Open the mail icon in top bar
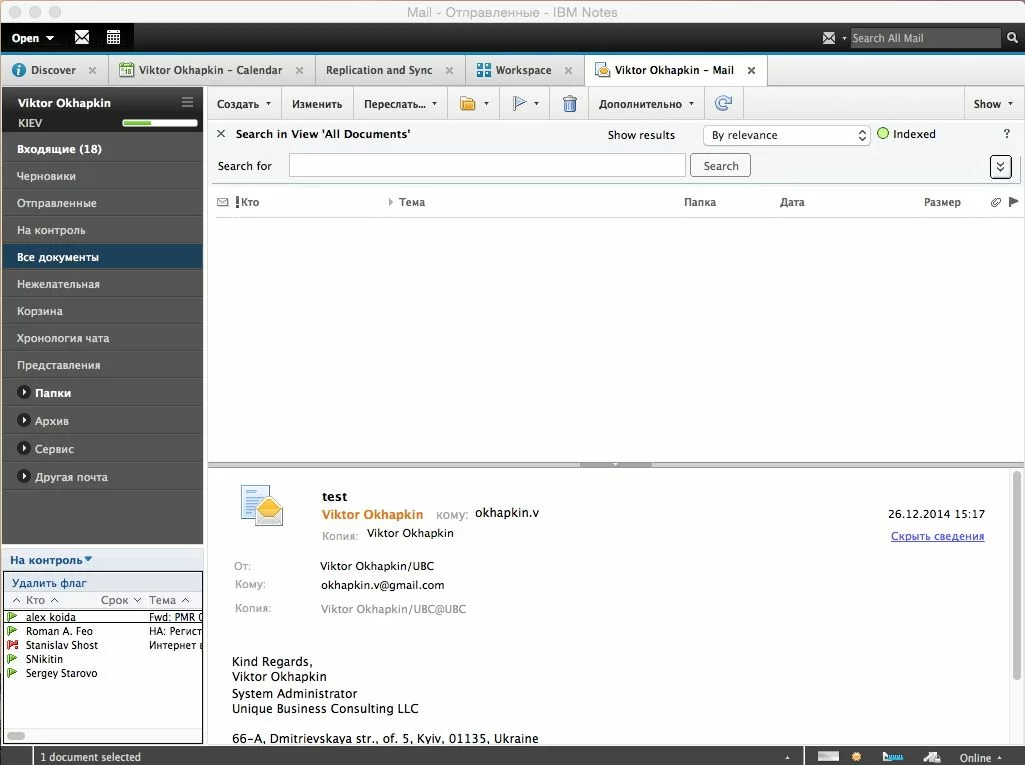The height and width of the screenshot is (765, 1025). click(x=82, y=38)
